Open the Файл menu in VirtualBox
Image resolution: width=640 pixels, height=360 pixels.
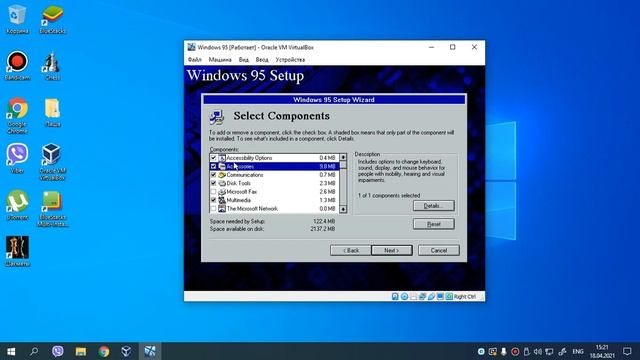(195, 60)
